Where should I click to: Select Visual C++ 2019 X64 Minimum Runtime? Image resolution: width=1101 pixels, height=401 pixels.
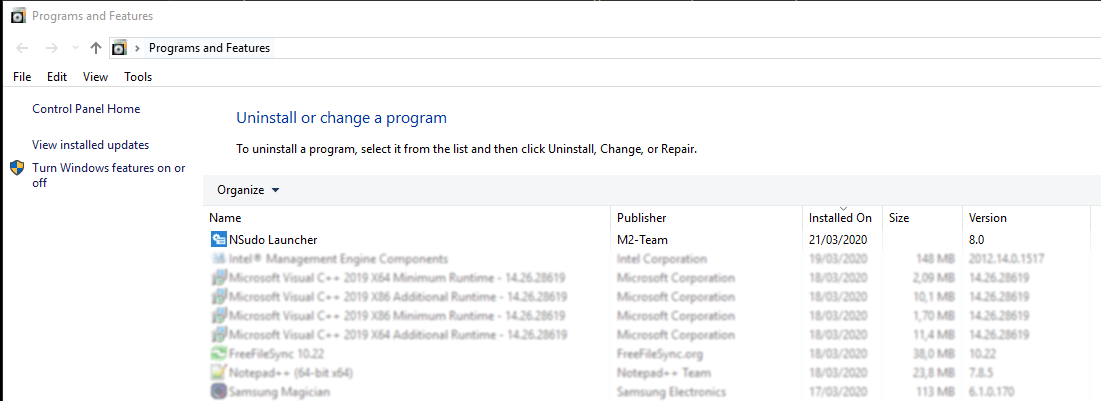650,277
